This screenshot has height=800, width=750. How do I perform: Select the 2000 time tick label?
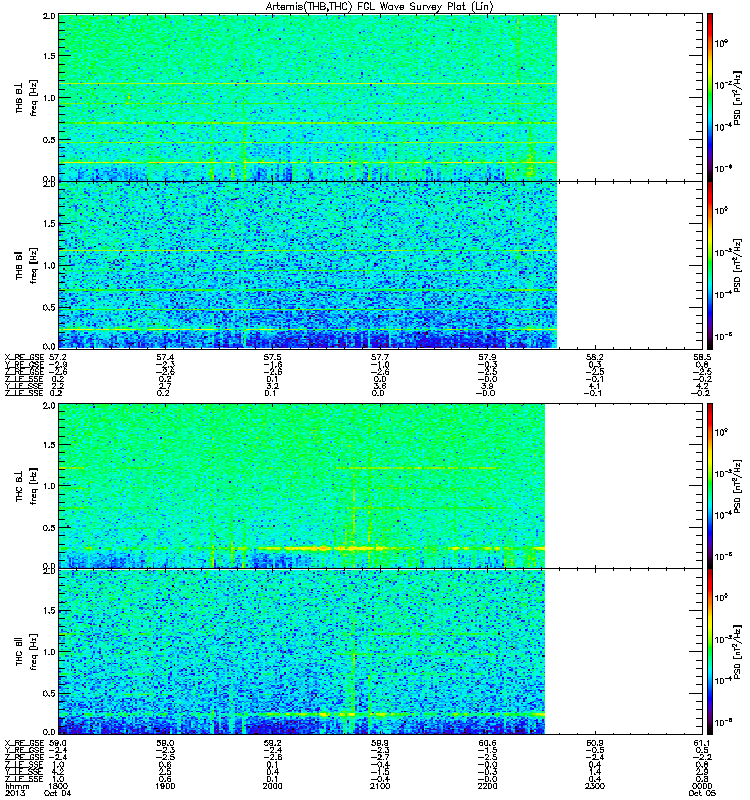(x=272, y=786)
